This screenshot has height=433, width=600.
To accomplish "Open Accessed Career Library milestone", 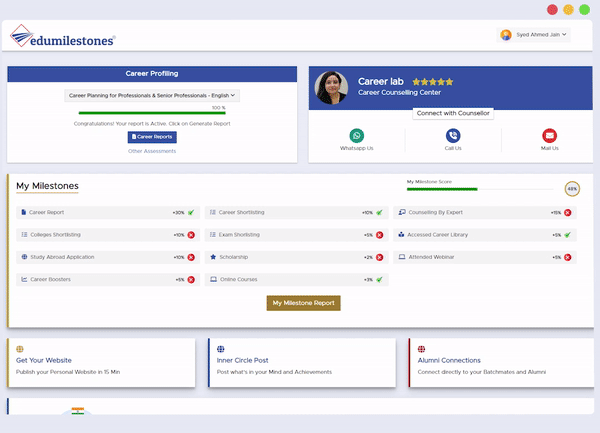I will (485, 235).
